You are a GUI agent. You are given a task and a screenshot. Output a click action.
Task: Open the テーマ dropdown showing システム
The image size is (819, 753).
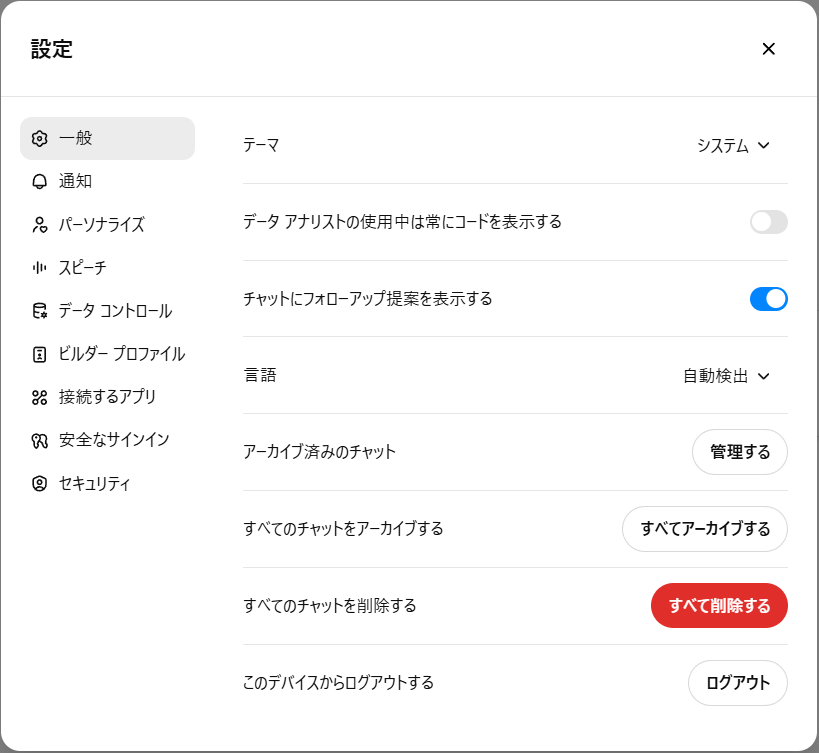coord(732,145)
